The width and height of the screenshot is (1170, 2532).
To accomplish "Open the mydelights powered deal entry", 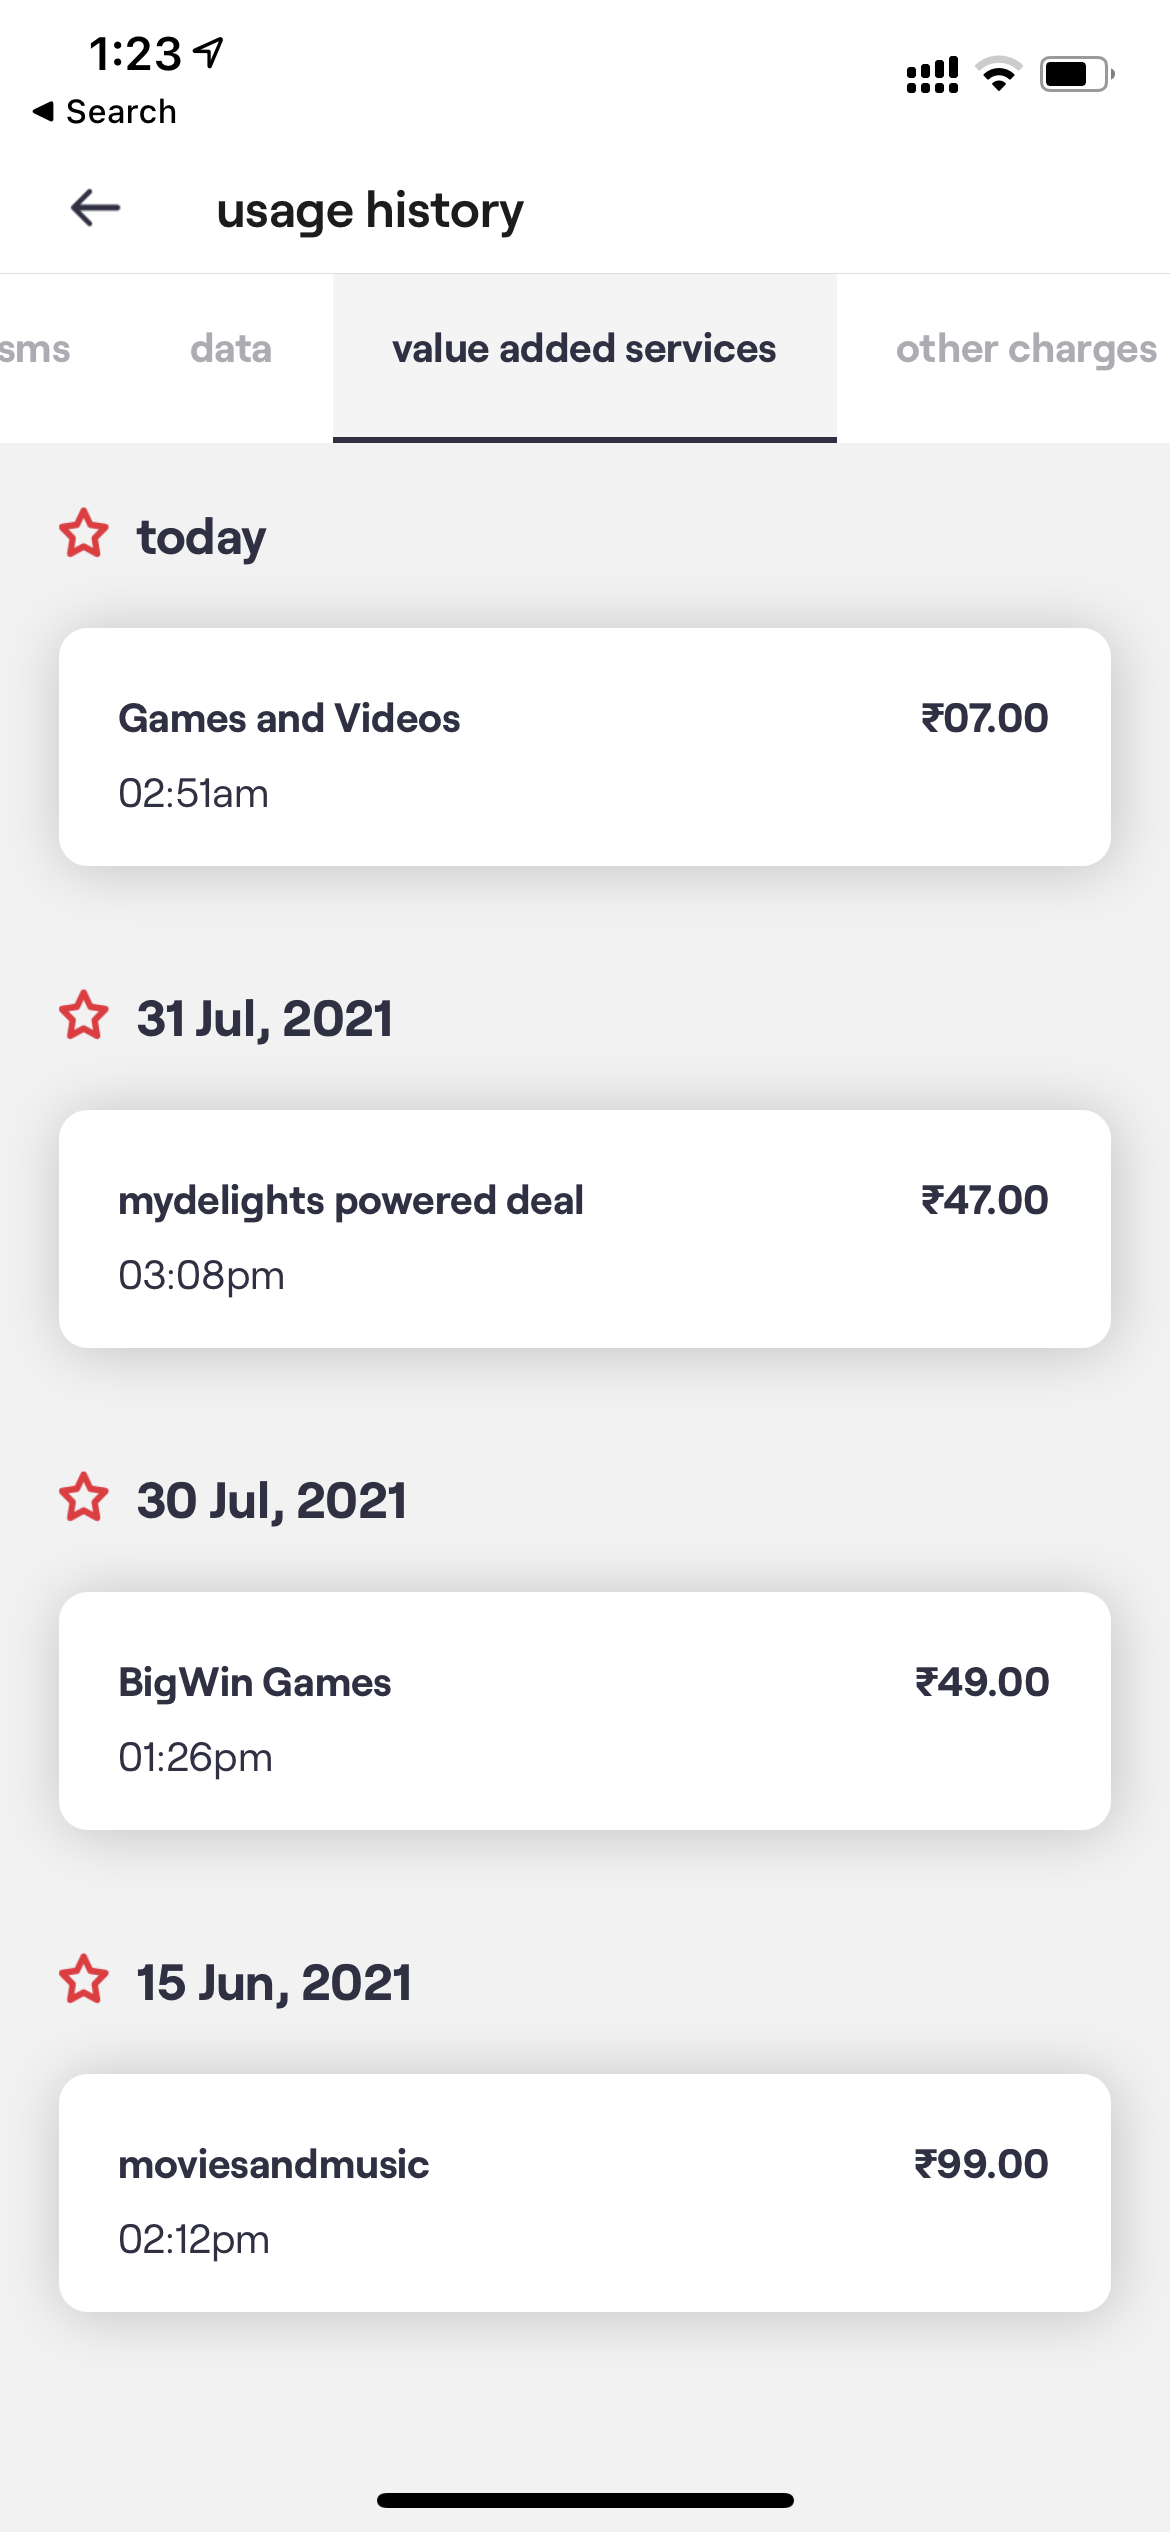I will [584, 1229].
